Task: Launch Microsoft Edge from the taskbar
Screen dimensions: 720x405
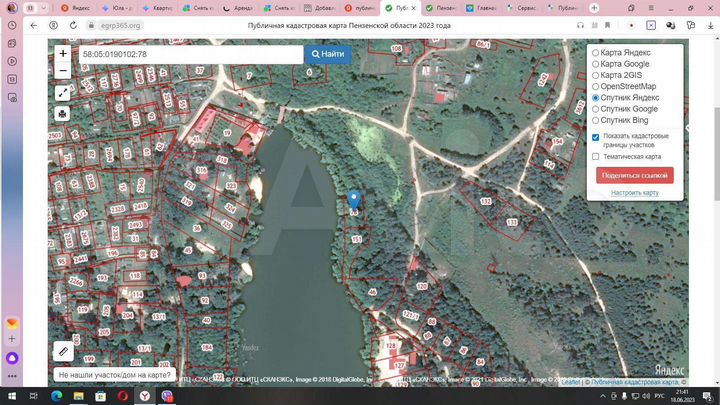Action: point(56,396)
